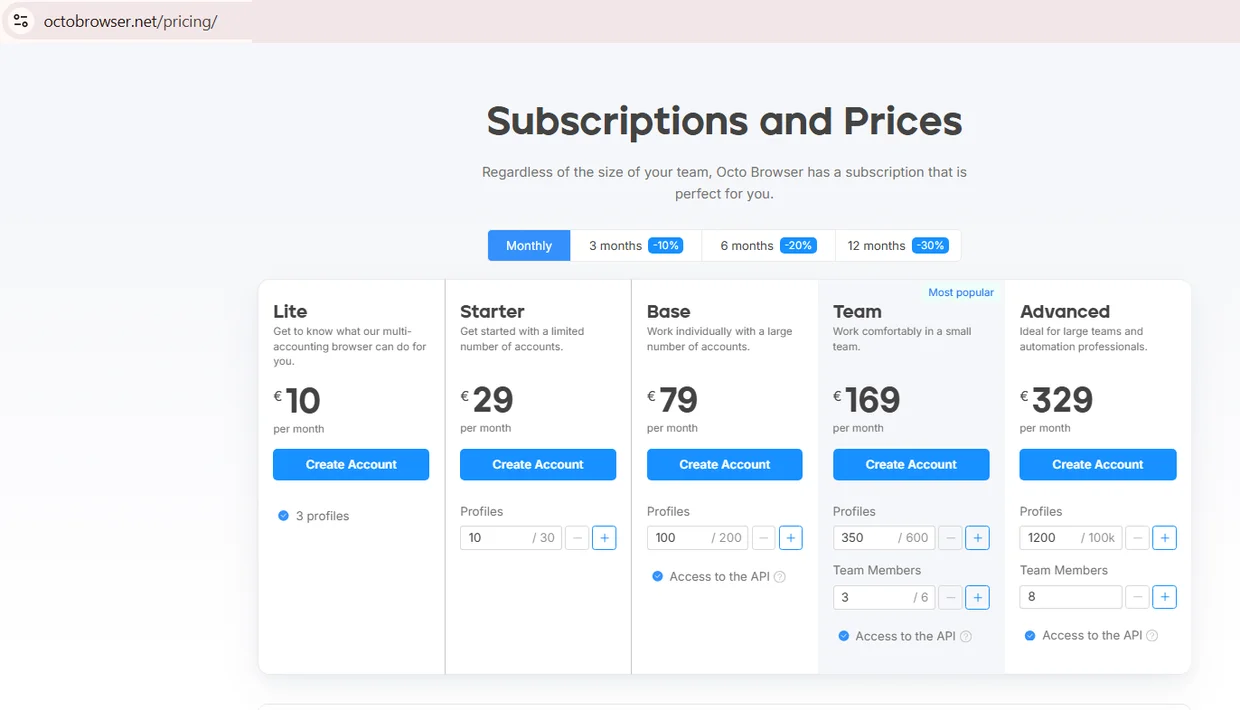Click the €79 price on Base plan
Screen dimensions: 1240x710
coord(672,400)
